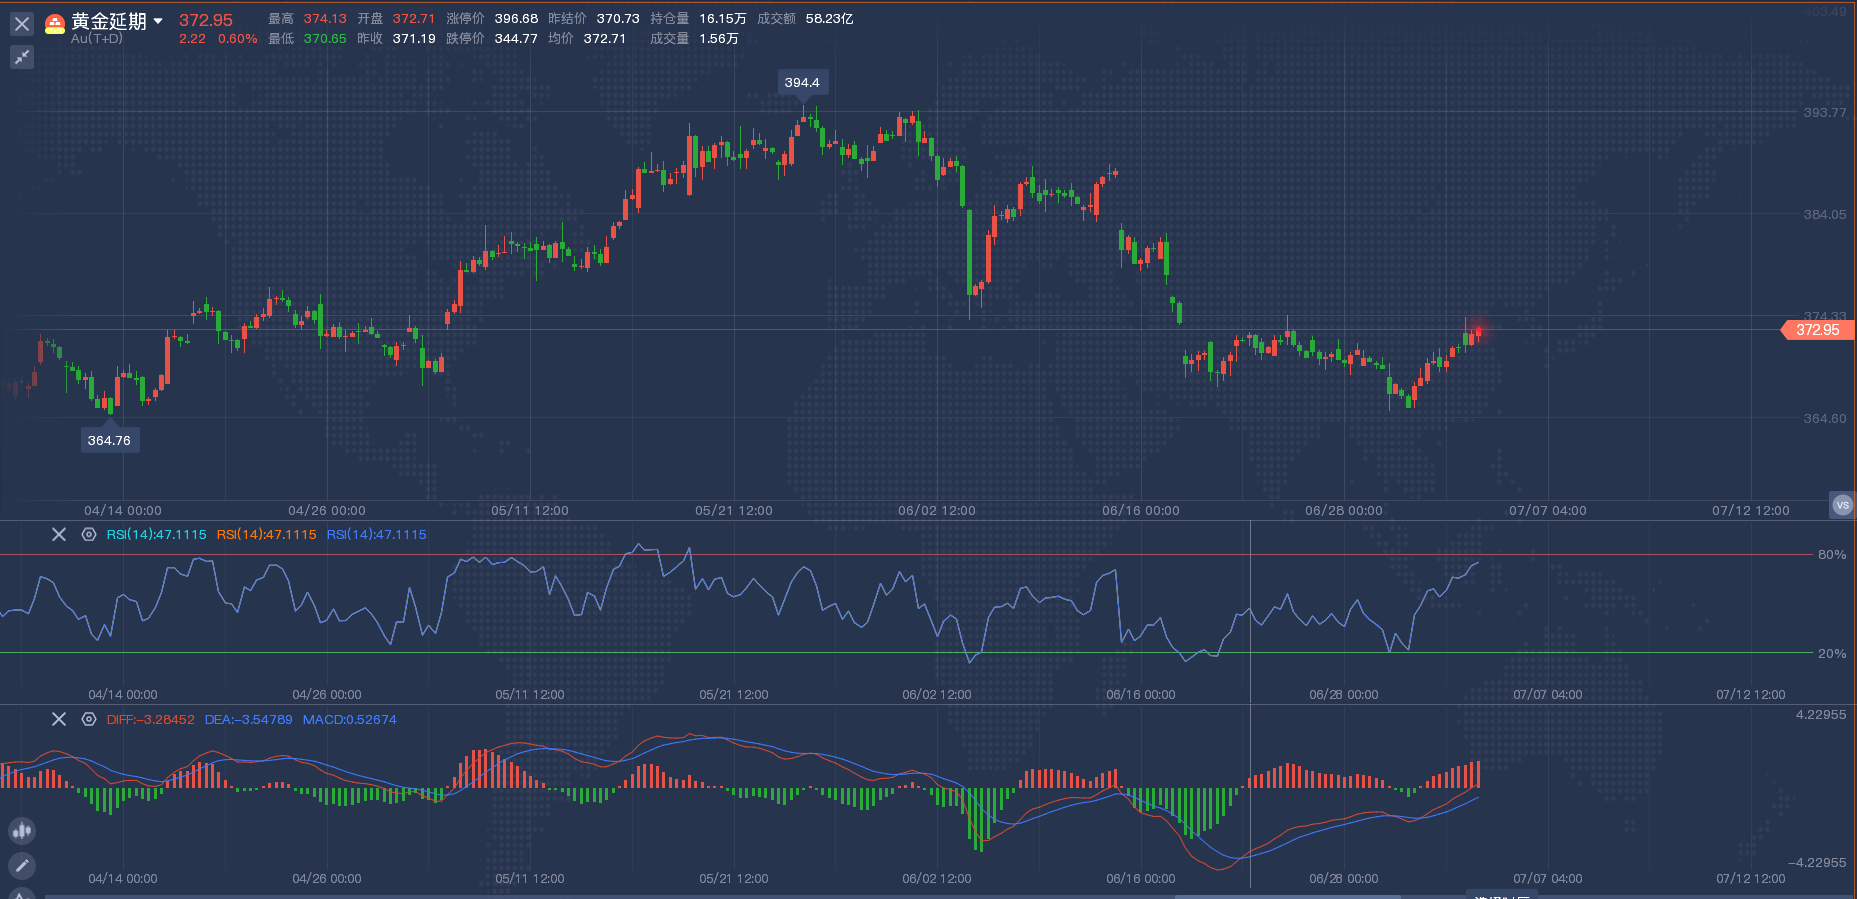Open RSI indicator settings gear

point(89,535)
